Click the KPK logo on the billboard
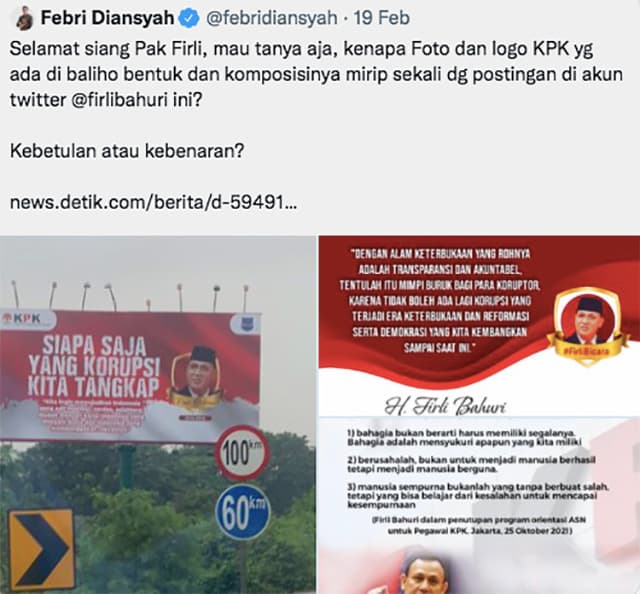The height and width of the screenshot is (594, 640). (x=22, y=318)
